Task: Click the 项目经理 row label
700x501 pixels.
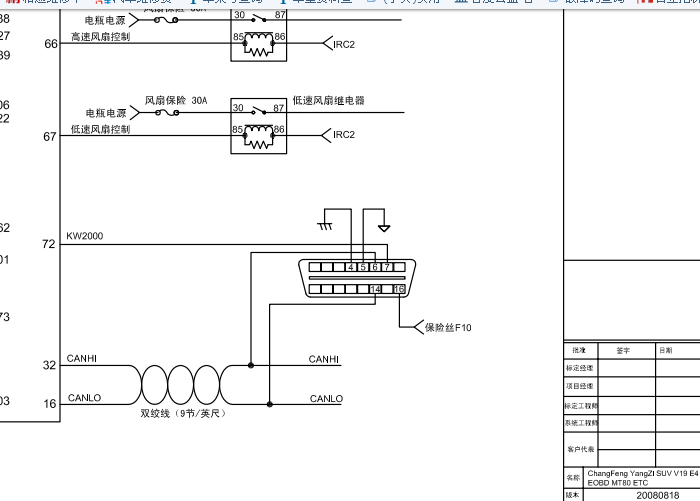Action: click(579, 386)
